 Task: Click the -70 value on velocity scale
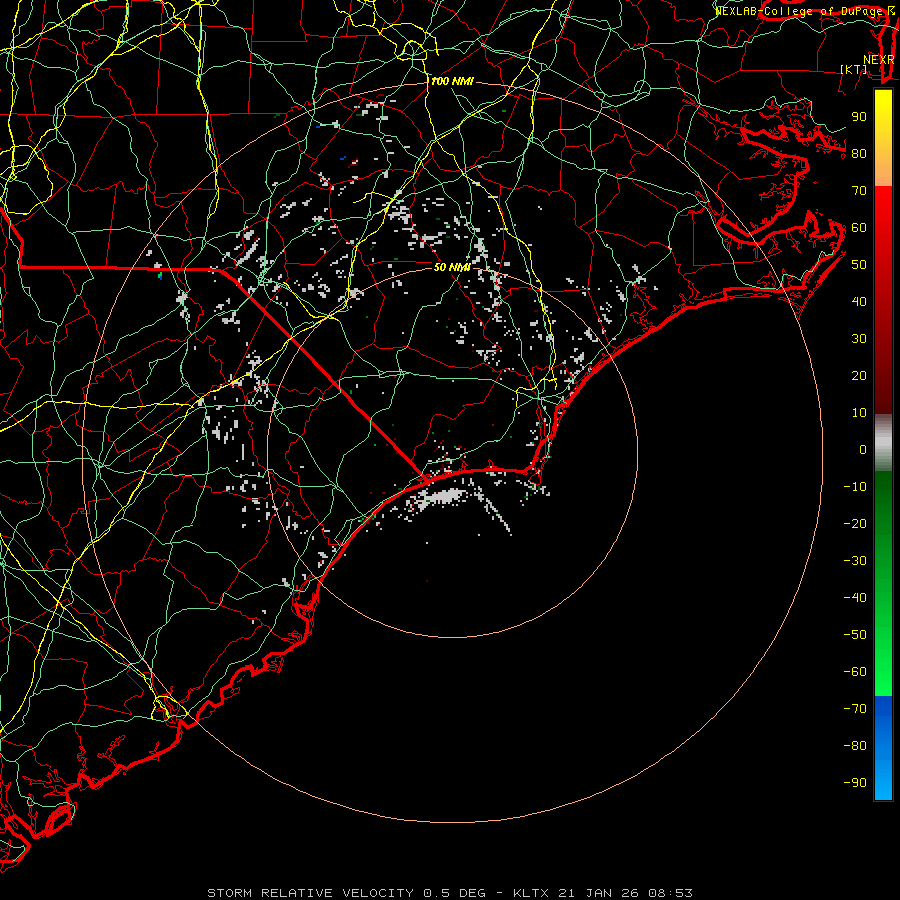(855, 709)
